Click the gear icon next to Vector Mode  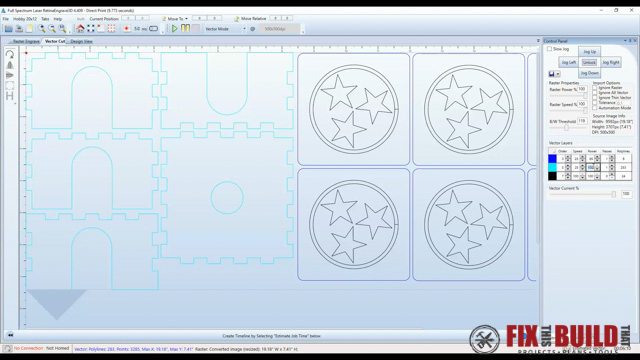pyautogui.click(x=253, y=29)
